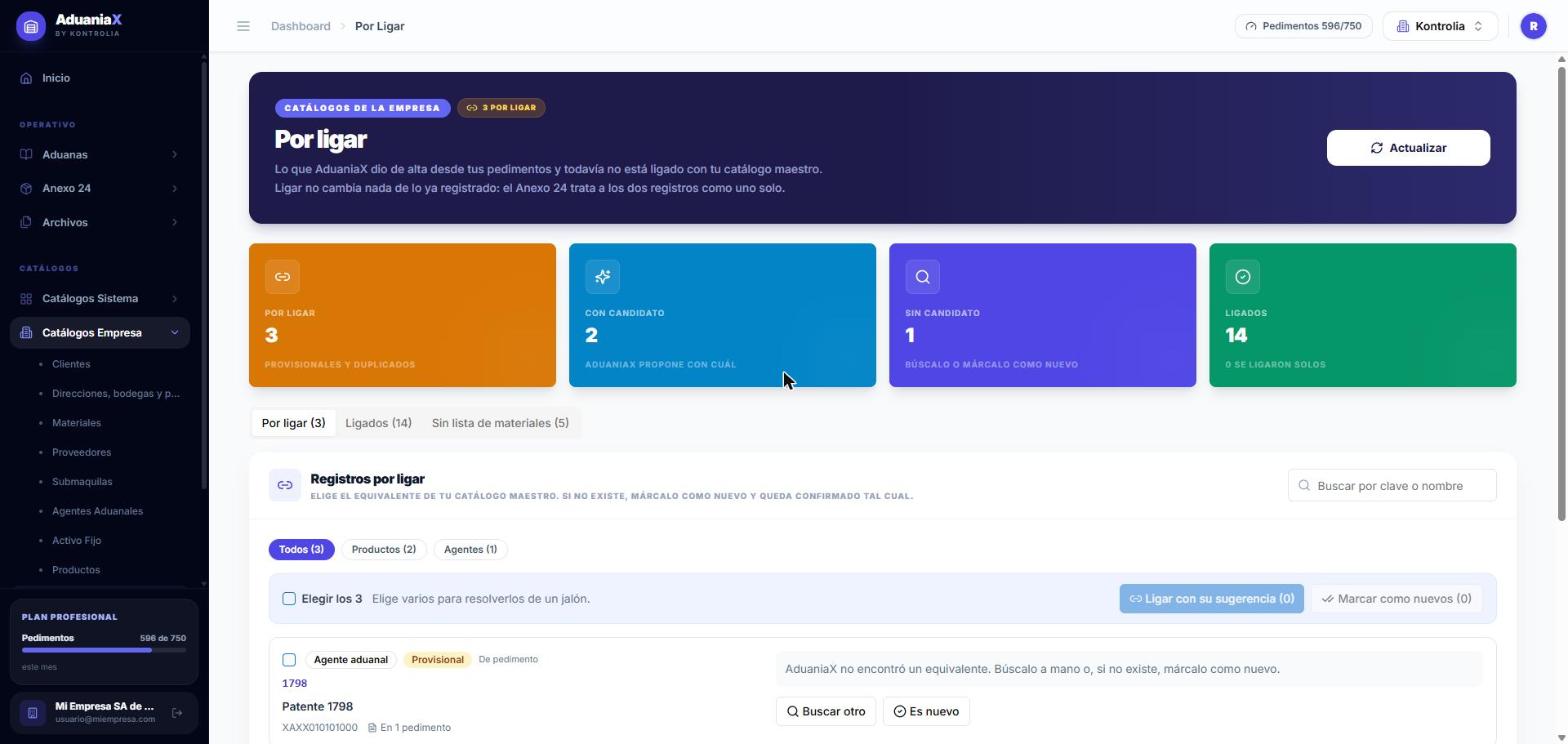
Task: Click the AduaniaX logo icon
Action: (31, 26)
